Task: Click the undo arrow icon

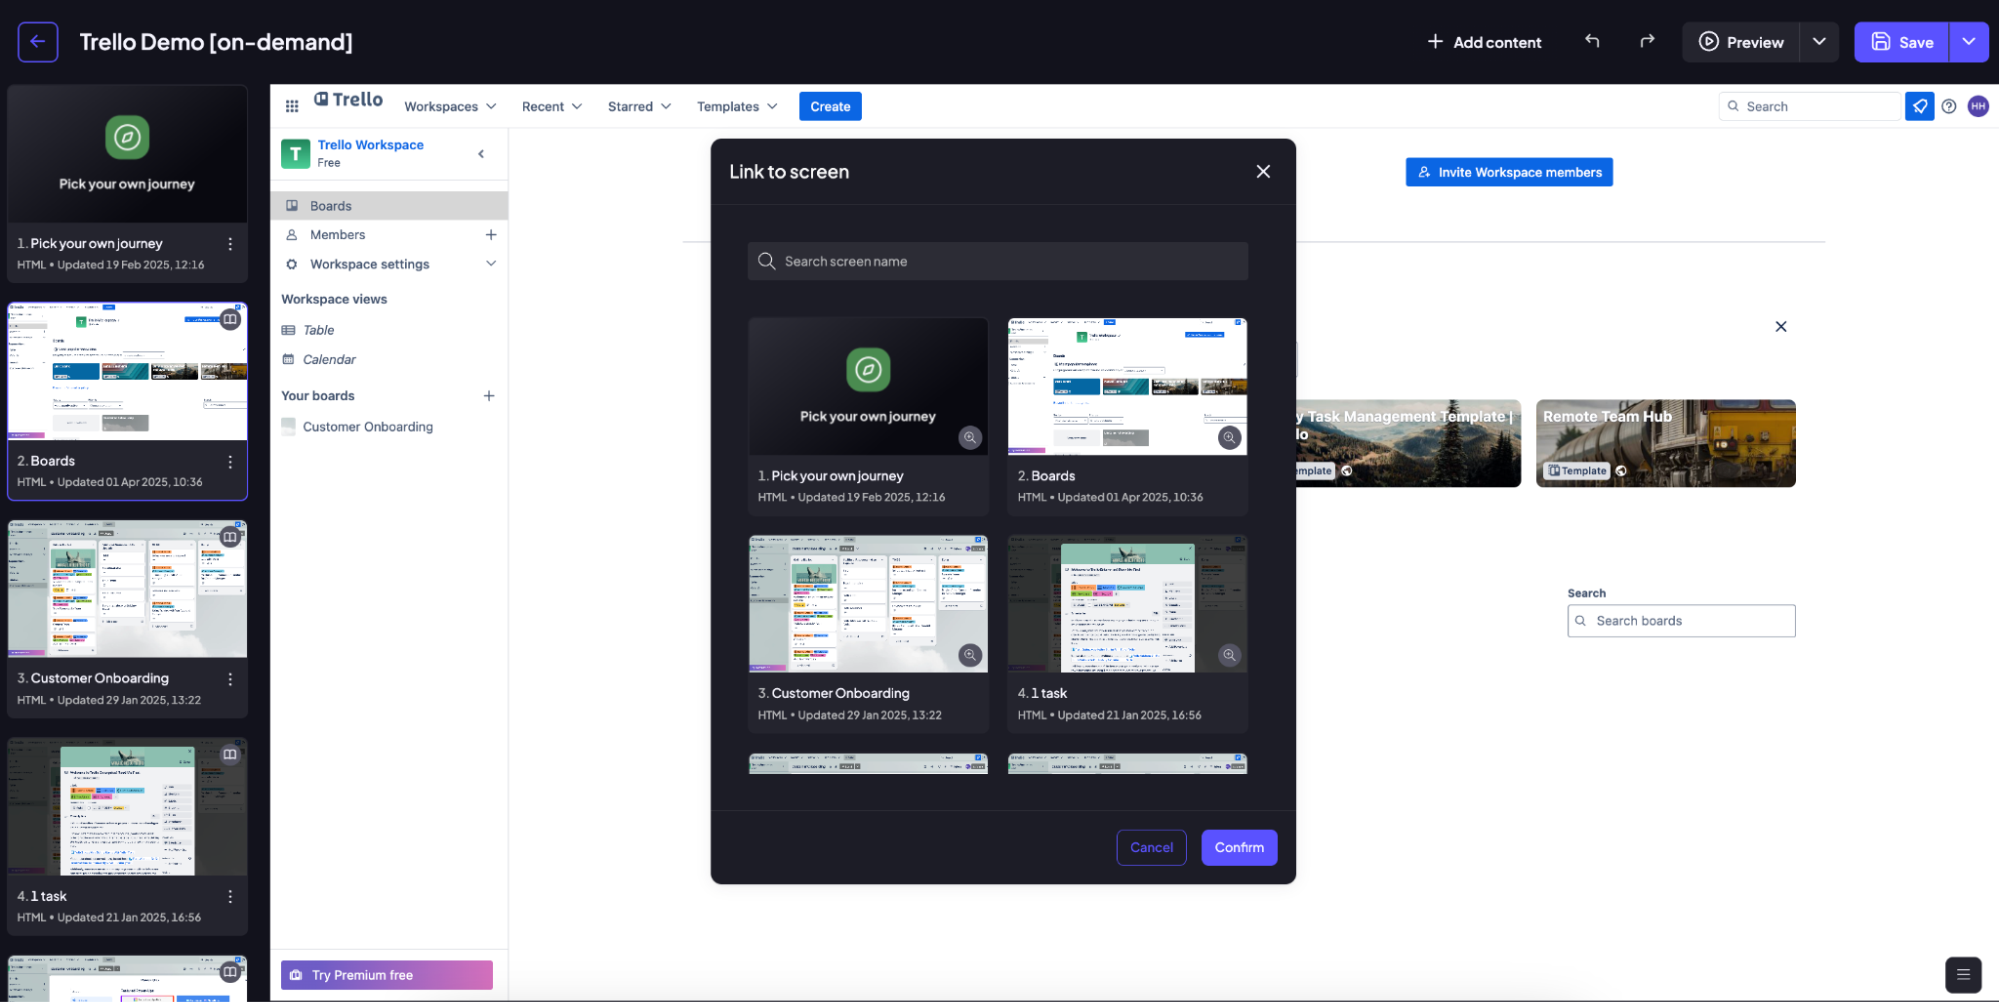Action: [1592, 41]
